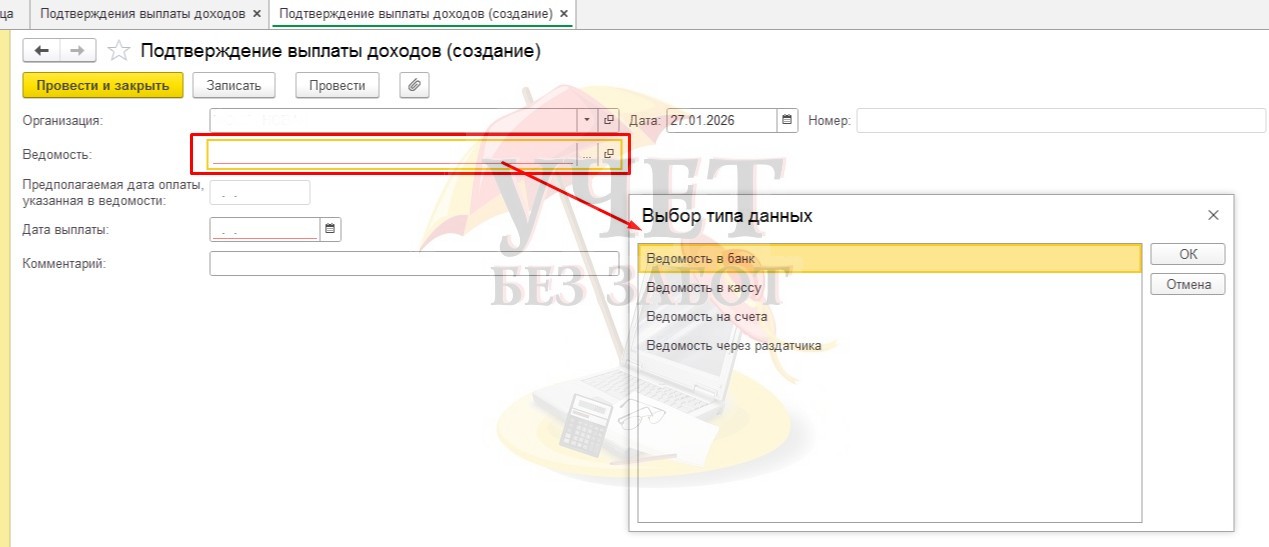Click the Провести button
Image resolution: width=1269 pixels, height=547 pixels.
[337, 86]
